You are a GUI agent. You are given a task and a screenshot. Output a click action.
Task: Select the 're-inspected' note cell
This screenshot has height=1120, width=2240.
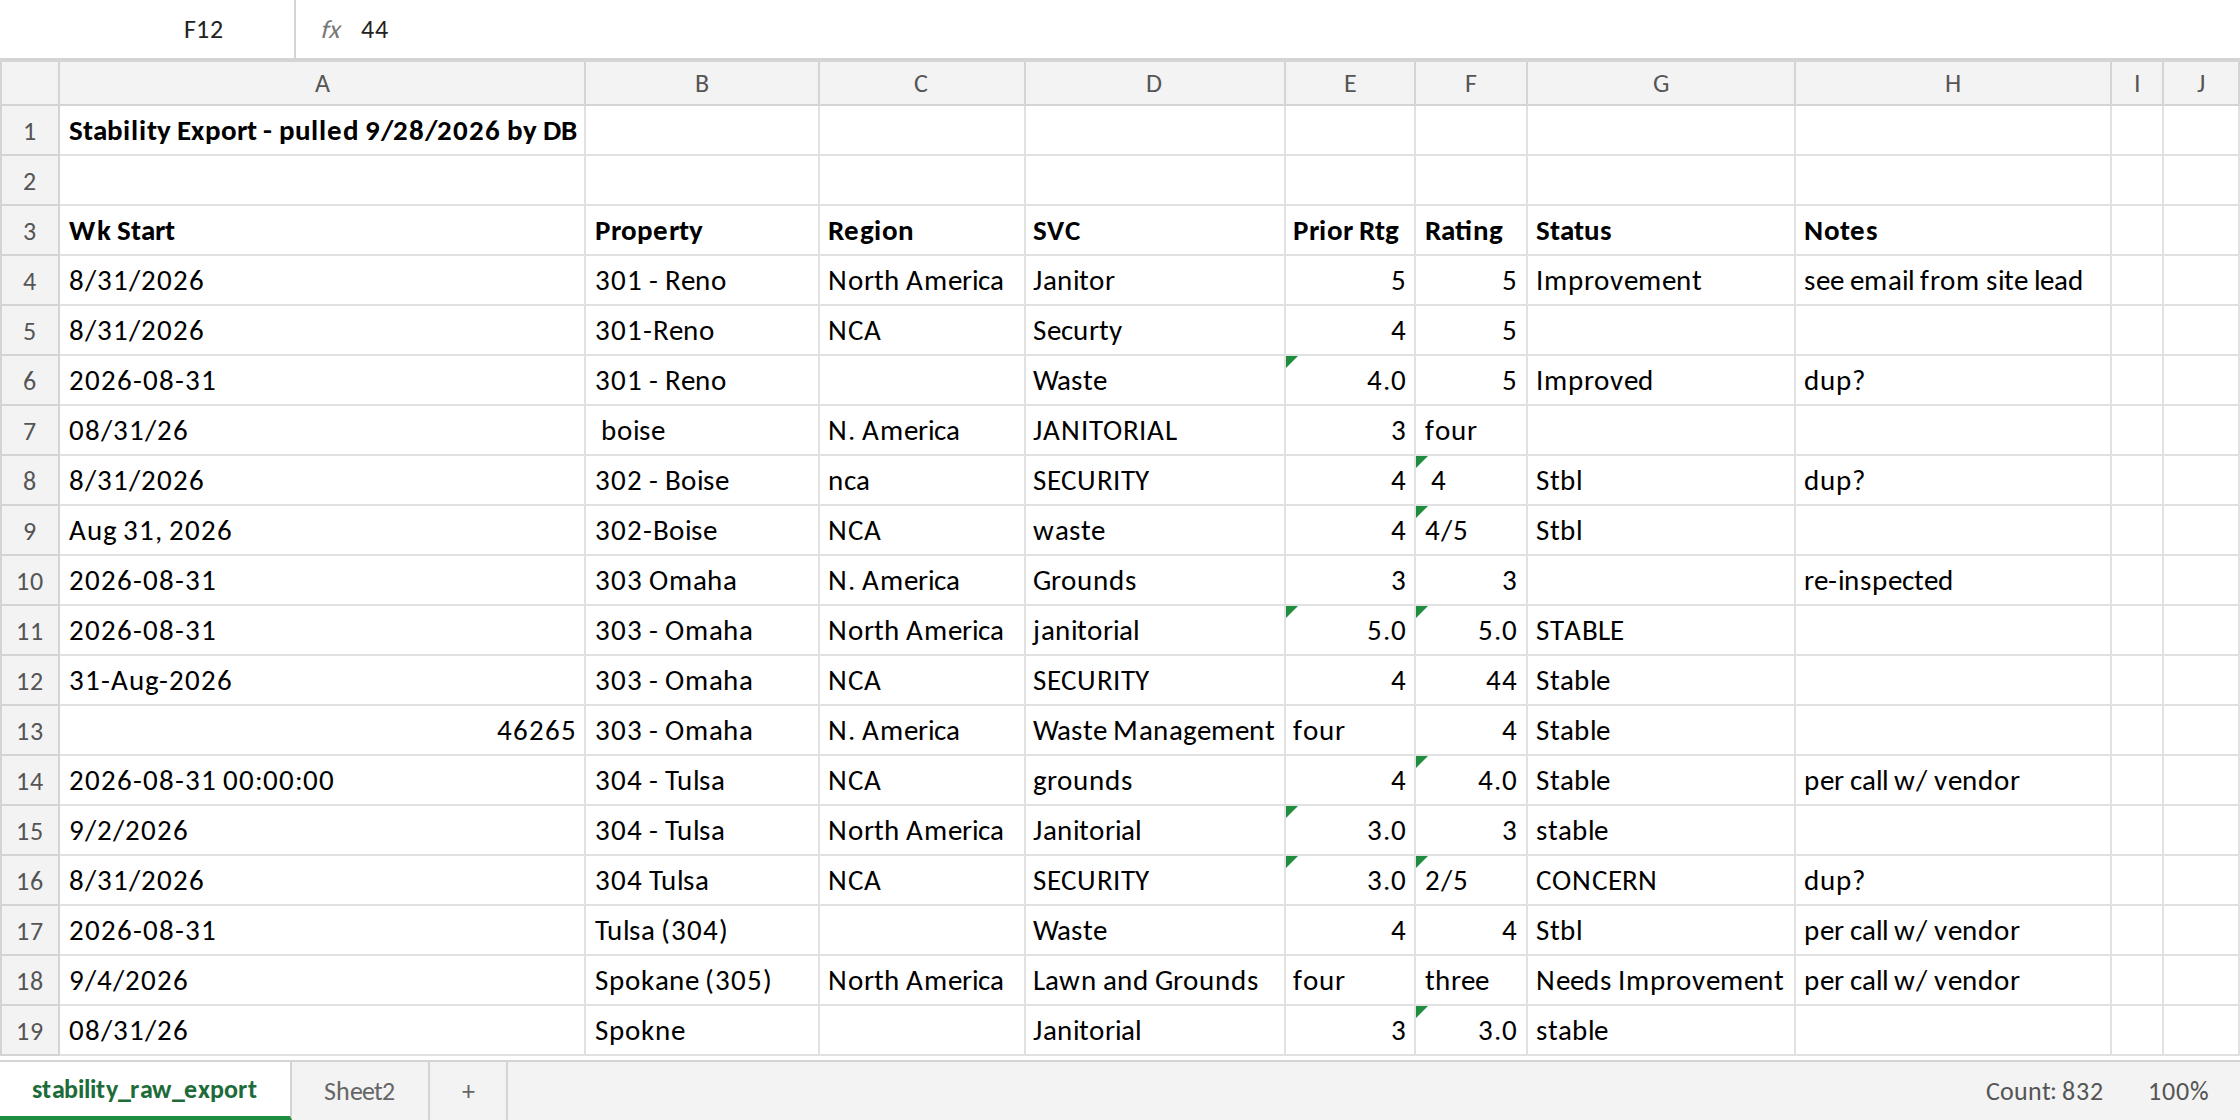click(x=1953, y=581)
